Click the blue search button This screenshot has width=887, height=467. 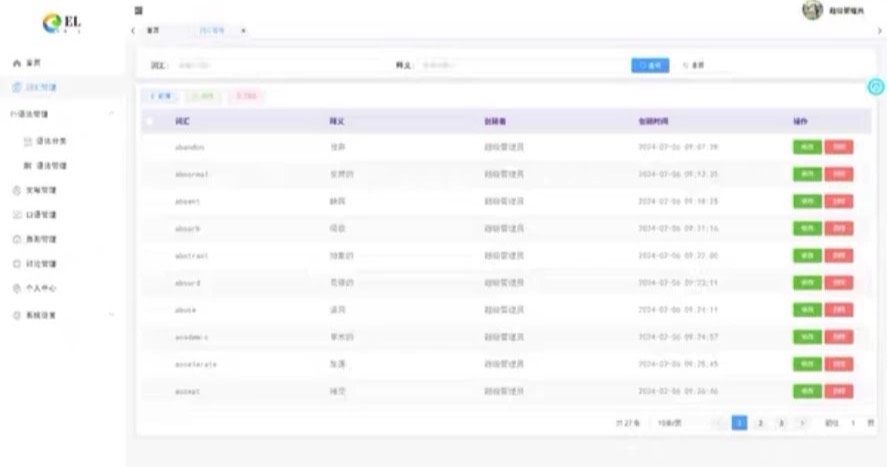pos(650,65)
